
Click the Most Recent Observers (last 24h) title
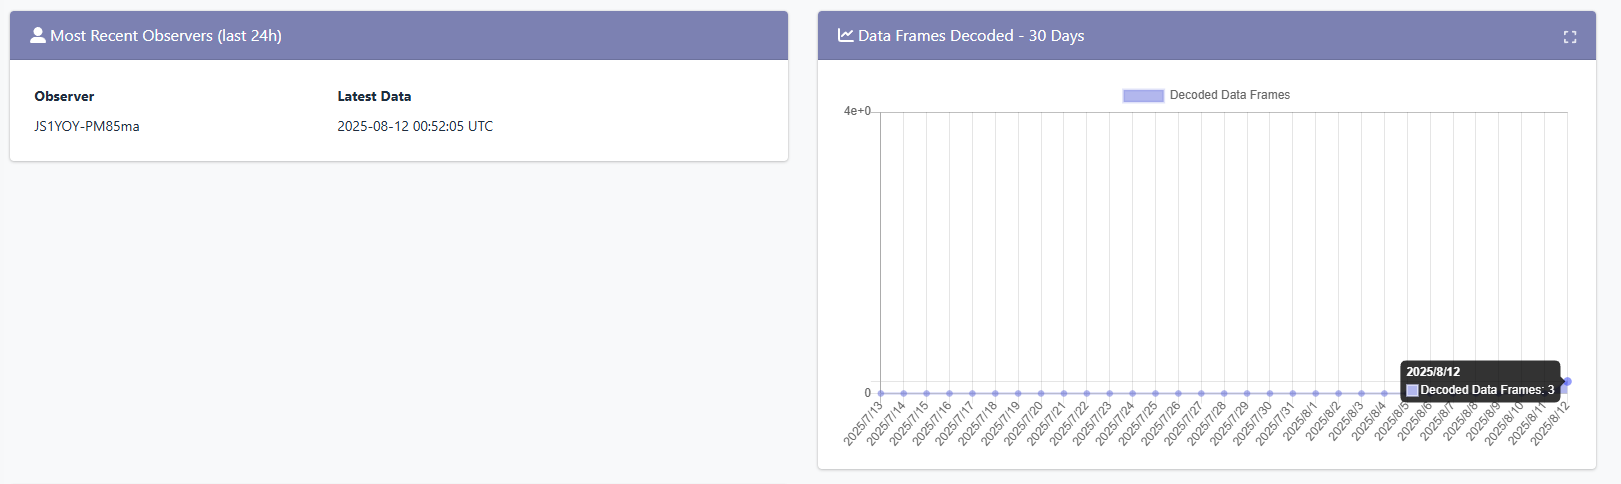coord(166,35)
